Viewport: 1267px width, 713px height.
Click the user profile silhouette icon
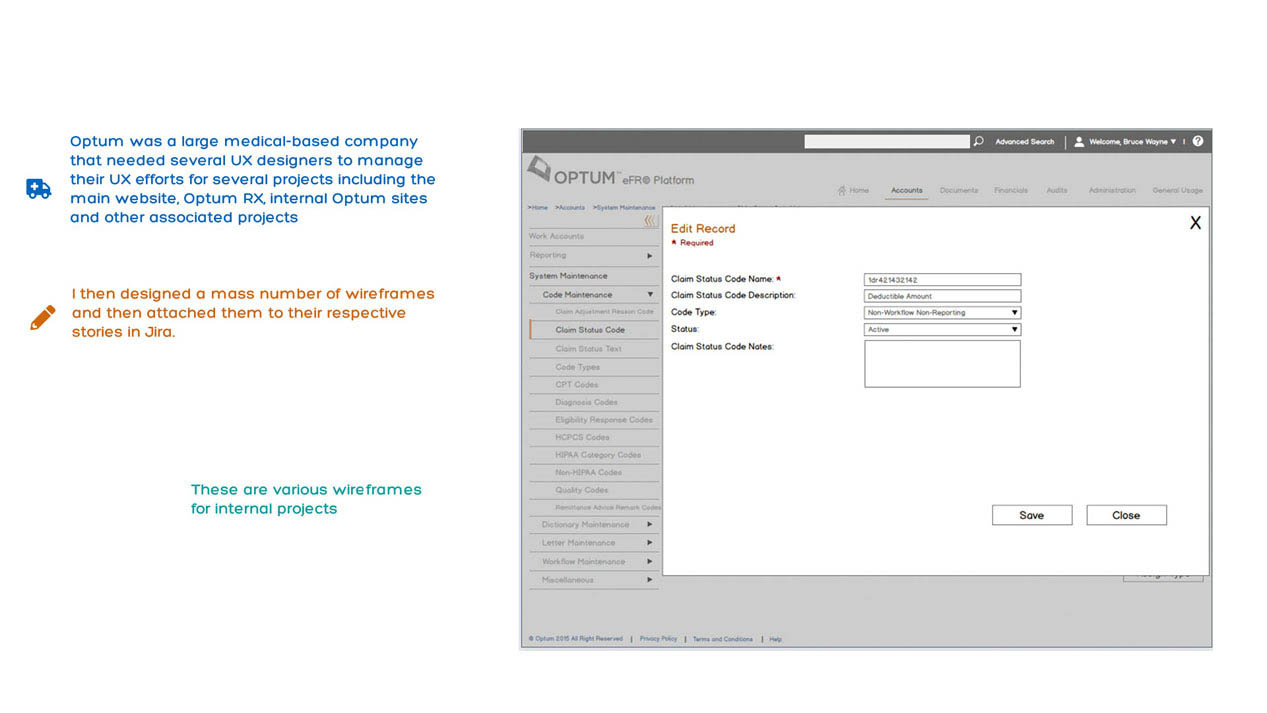[1079, 142]
